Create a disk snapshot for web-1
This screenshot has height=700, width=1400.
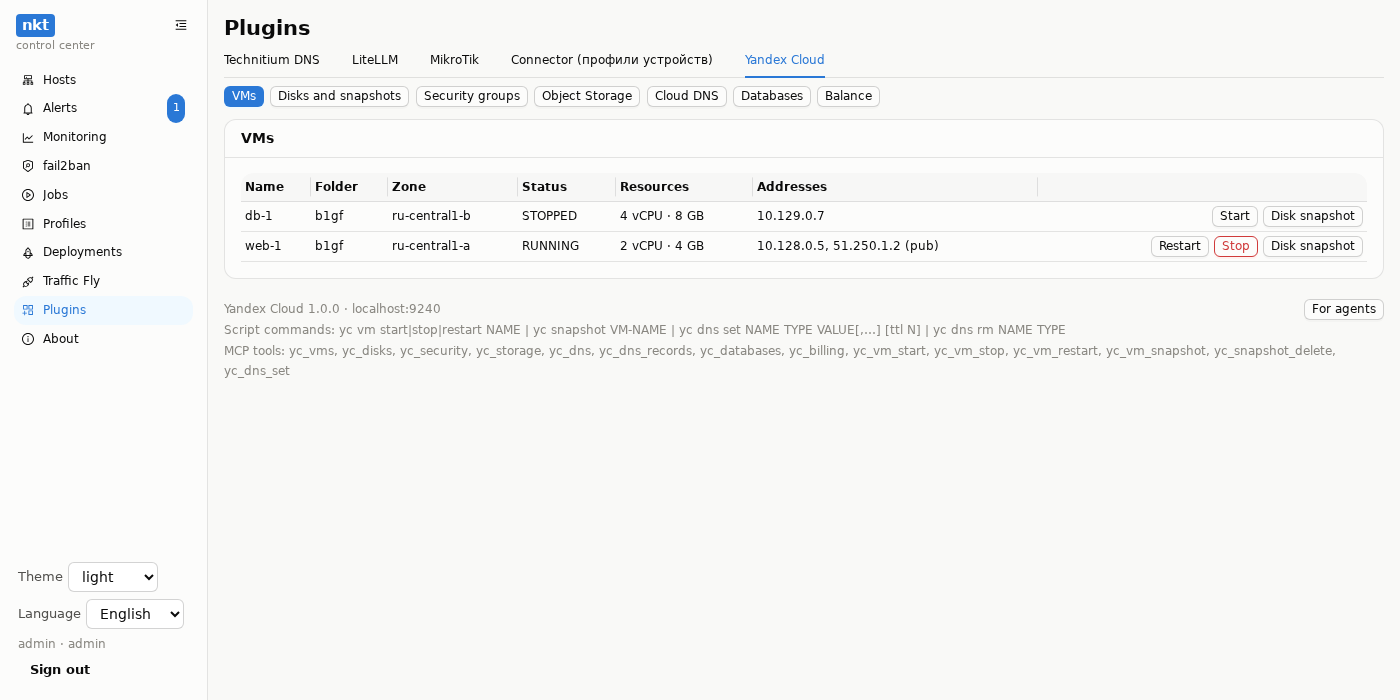point(1313,246)
